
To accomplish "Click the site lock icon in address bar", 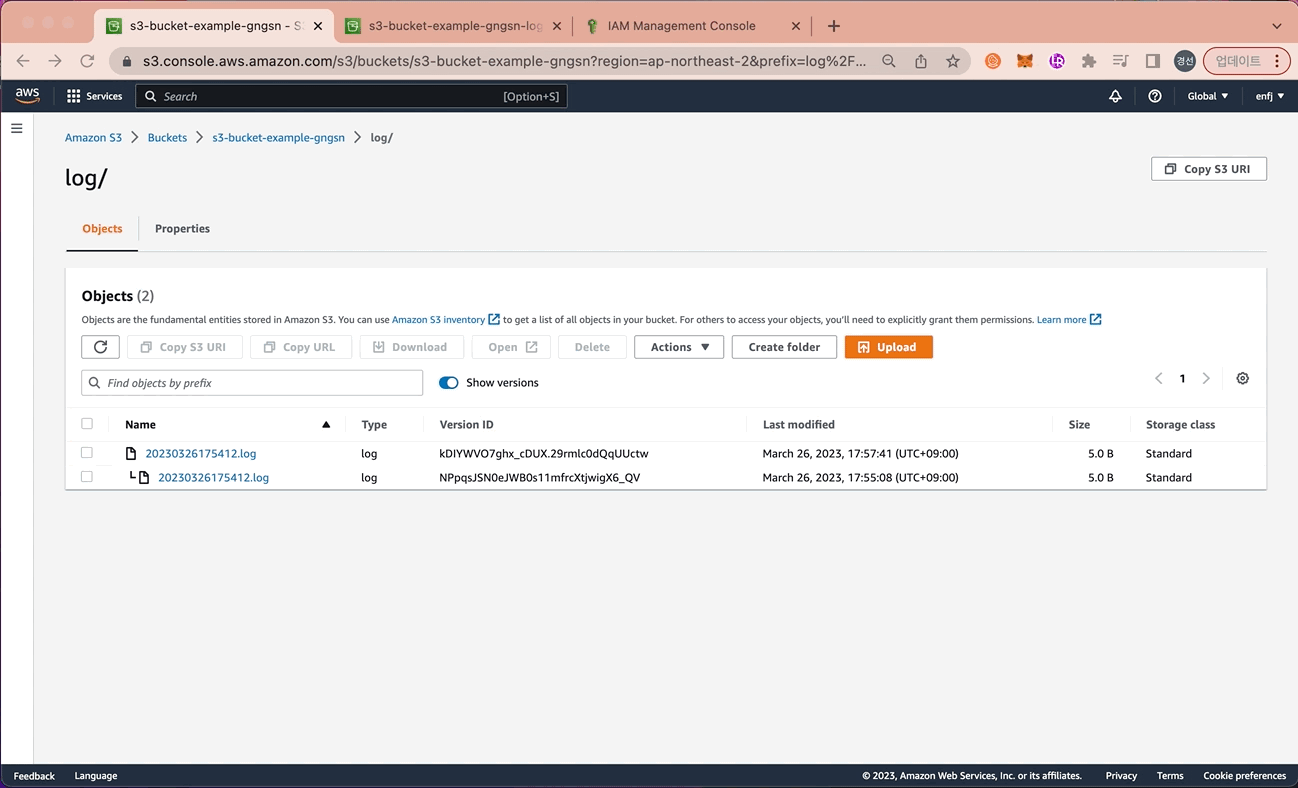I will (127, 61).
